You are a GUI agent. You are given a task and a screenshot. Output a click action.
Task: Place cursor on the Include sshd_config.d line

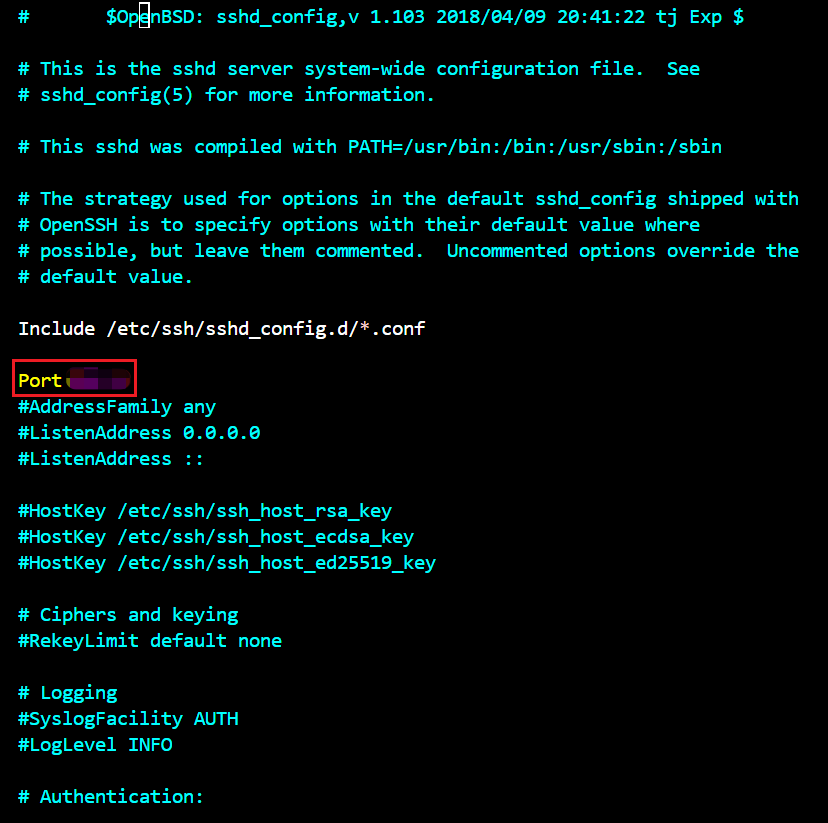coord(222,329)
